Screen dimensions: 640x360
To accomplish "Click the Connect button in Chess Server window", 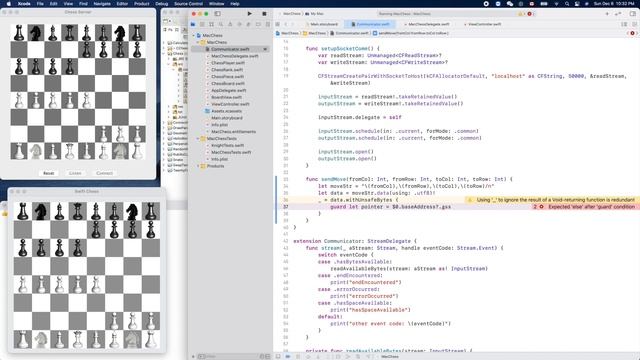I will (x=104, y=173).
